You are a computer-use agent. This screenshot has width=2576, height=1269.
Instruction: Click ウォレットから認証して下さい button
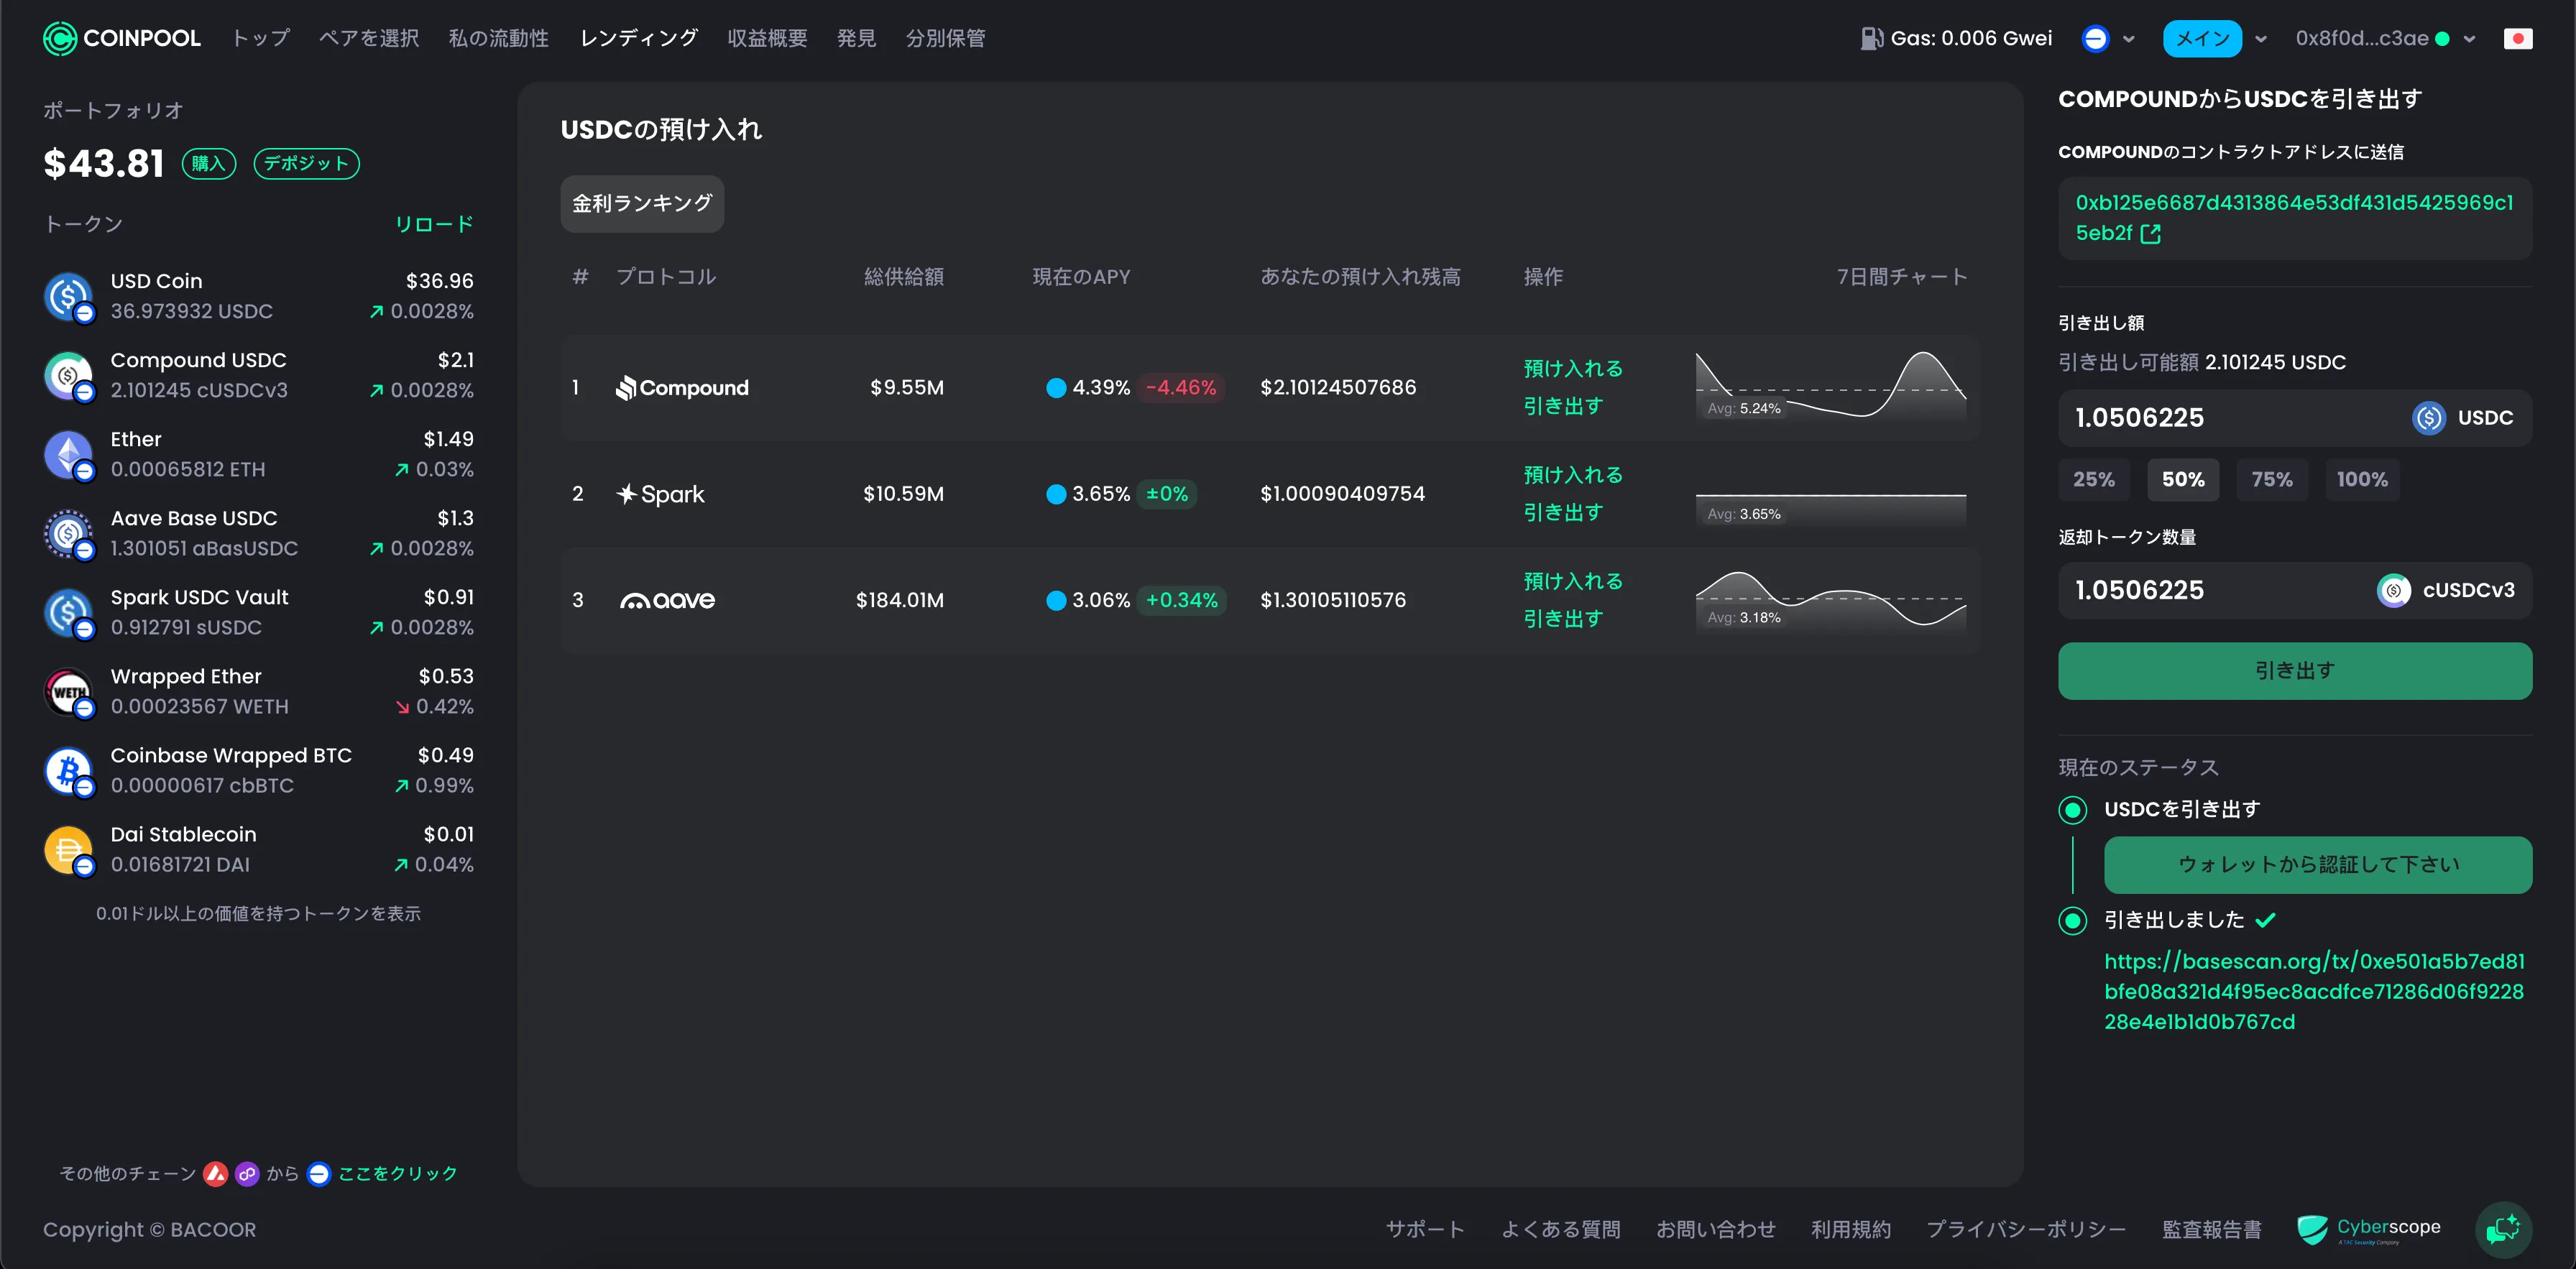pyautogui.click(x=2318, y=865)
